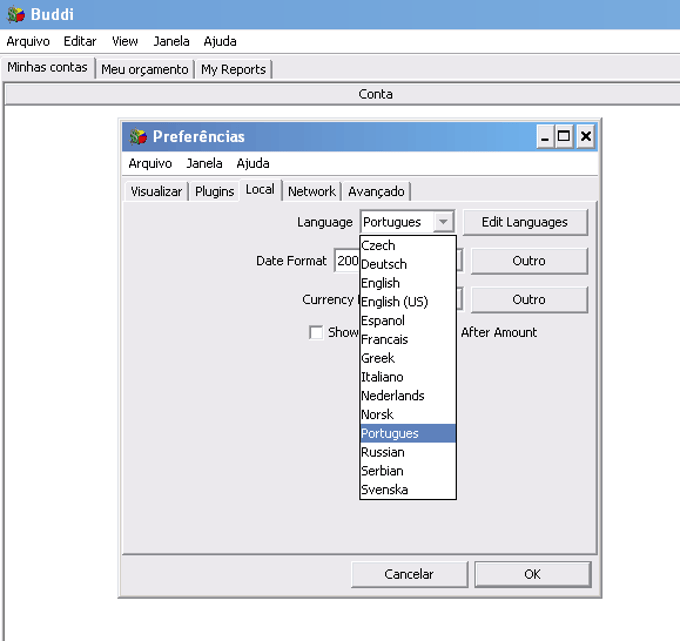Switch to My Reports tab
The height and width of the screenshot is (641, 680).
(233, 69)
